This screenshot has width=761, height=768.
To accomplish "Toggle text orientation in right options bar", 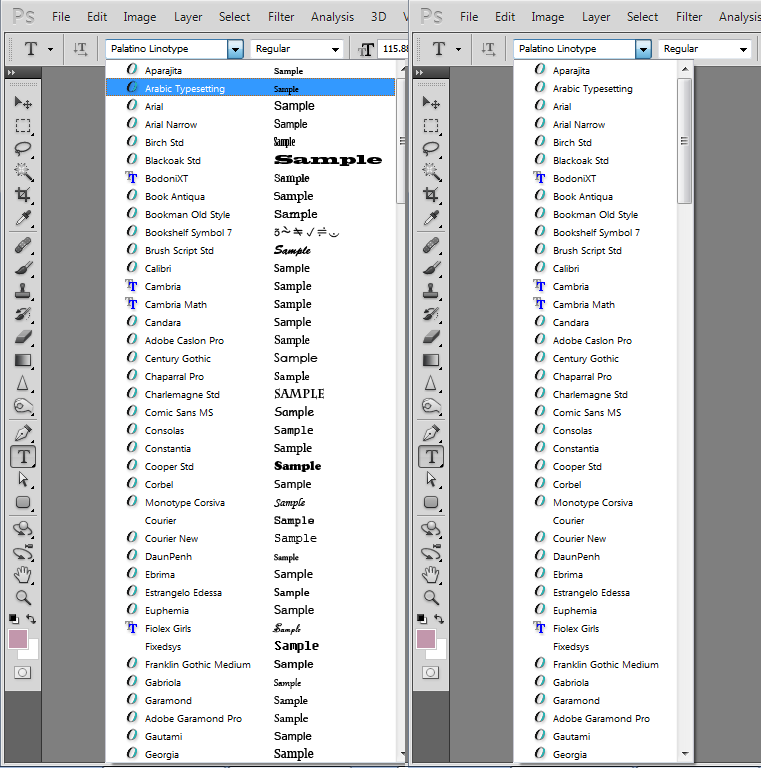I will (488, 49).
